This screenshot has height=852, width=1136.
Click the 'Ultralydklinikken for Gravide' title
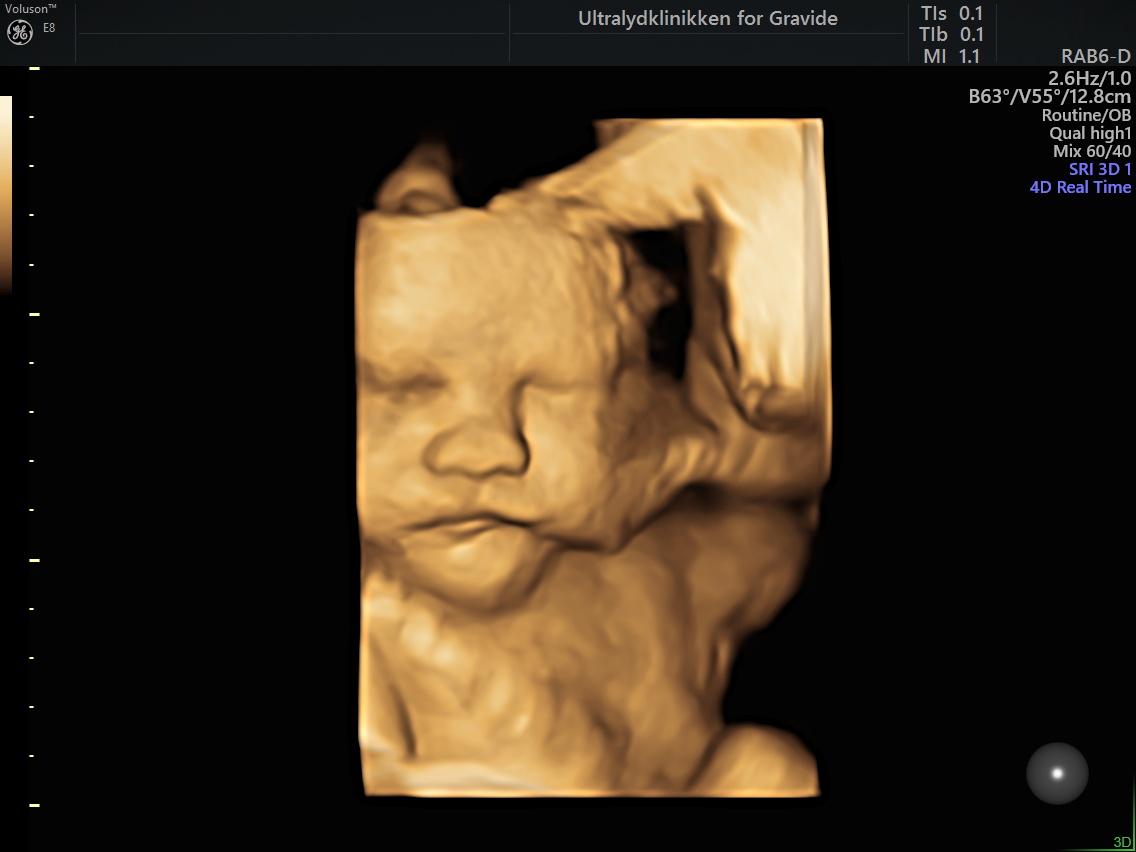(708, 19)
